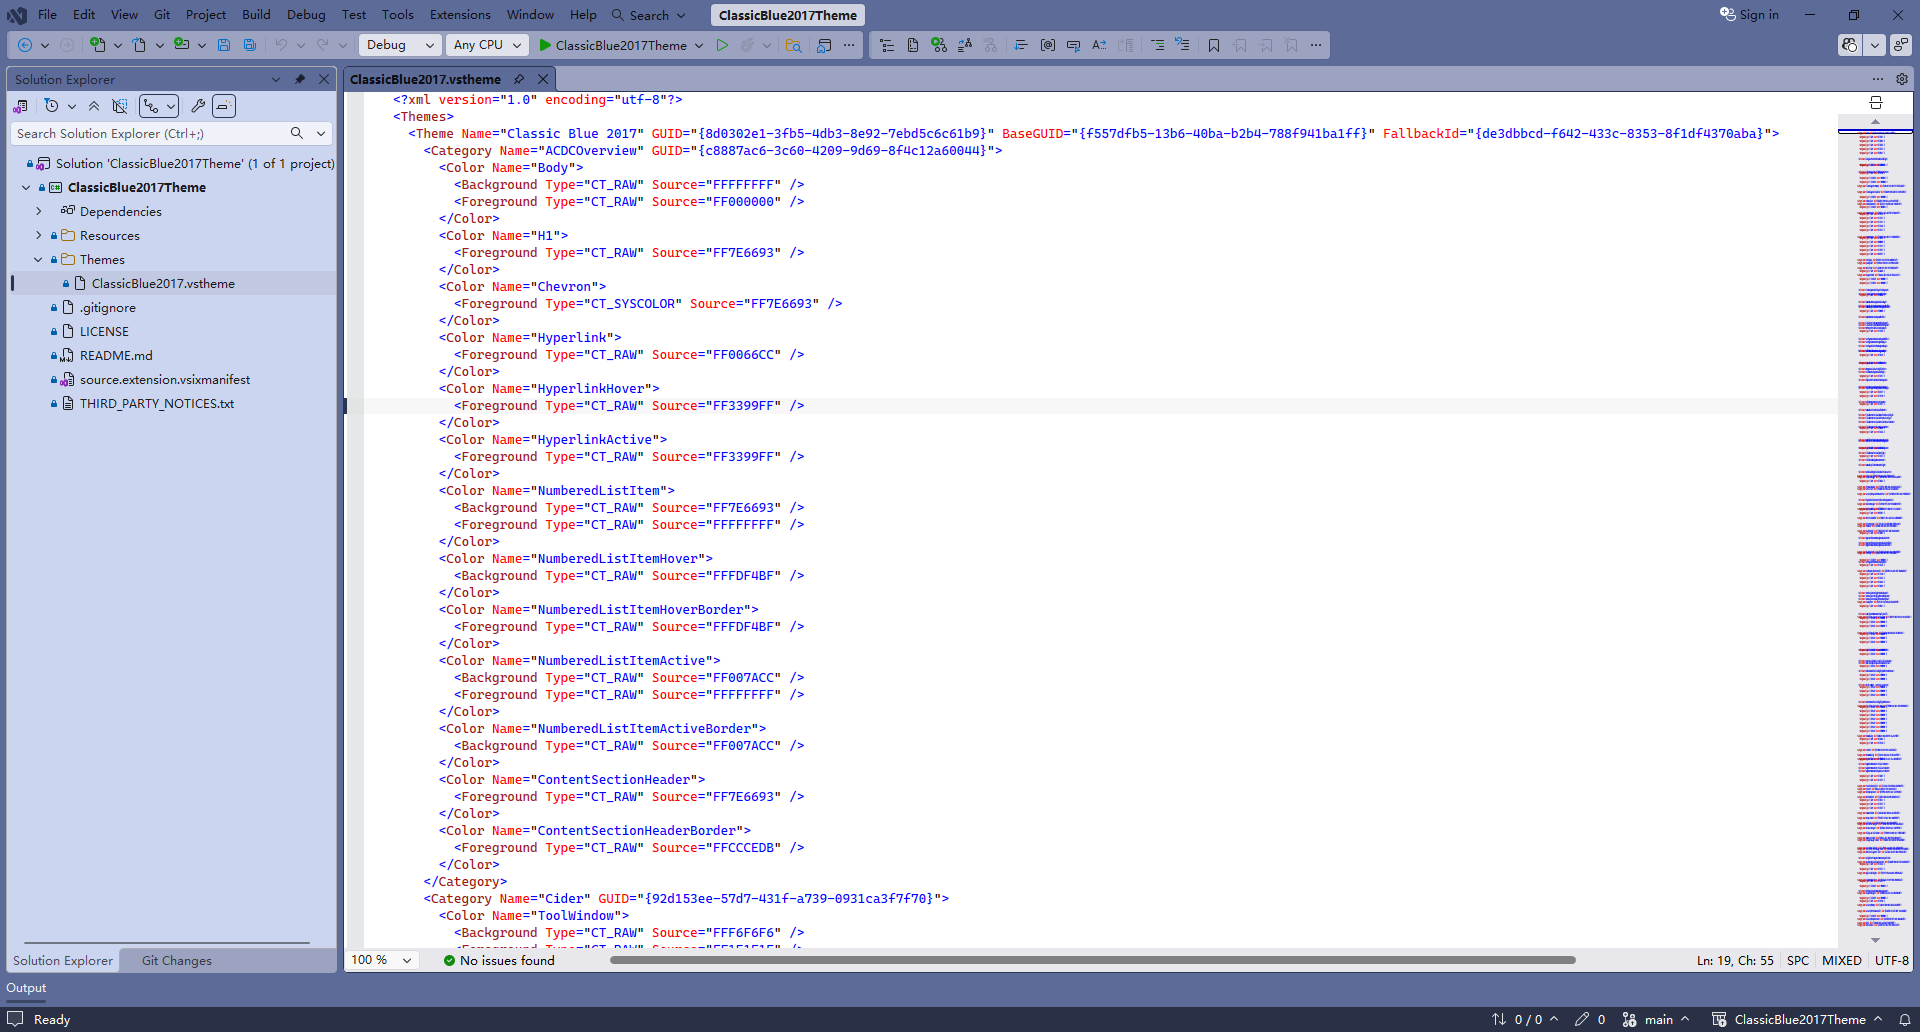Click the Solution Explorer search magnifier icon
The image size is (1920, 1032).
tap(297, 133)
